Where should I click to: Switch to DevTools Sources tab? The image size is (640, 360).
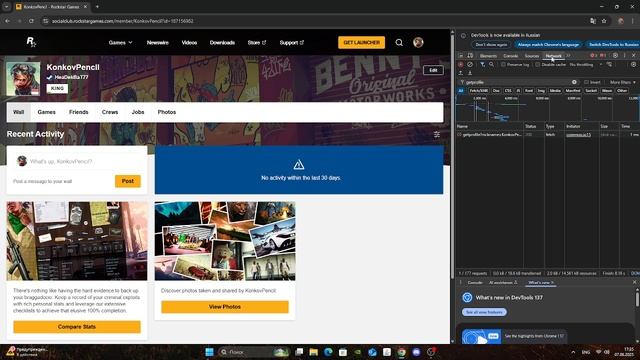pyautogui.click(x=531, y=56)
